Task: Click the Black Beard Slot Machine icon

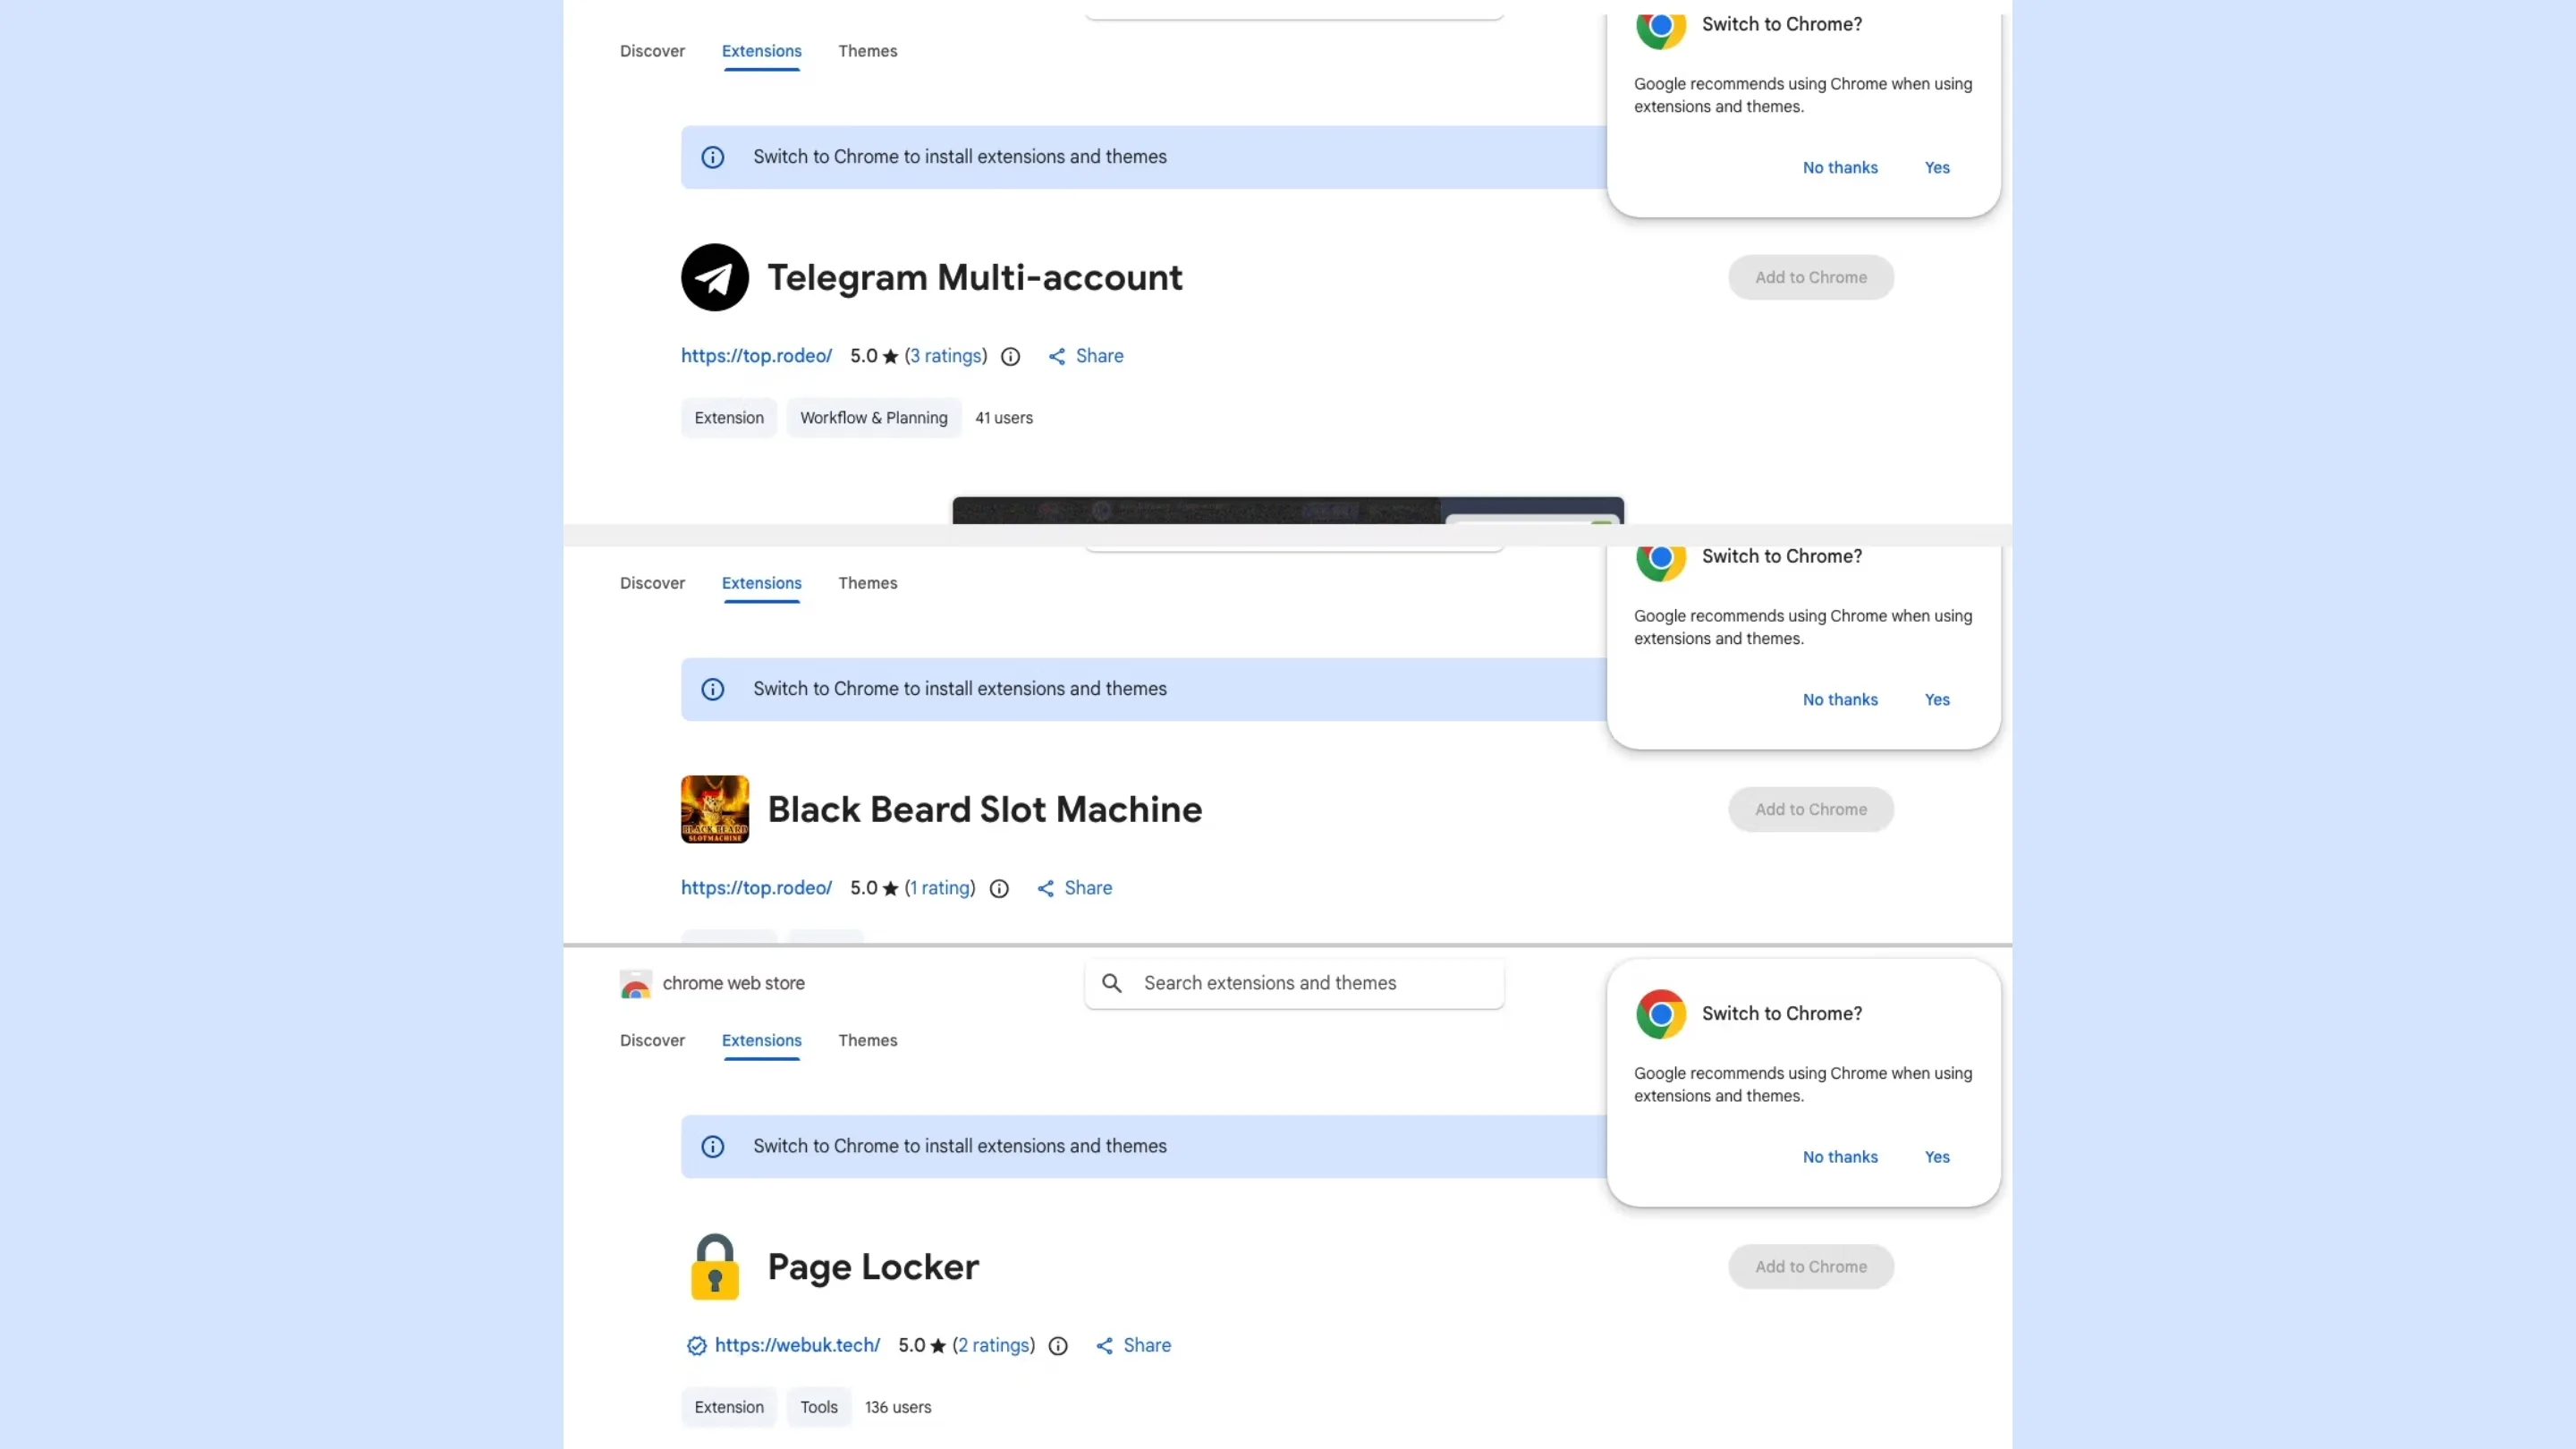Action: click(714, 809)
